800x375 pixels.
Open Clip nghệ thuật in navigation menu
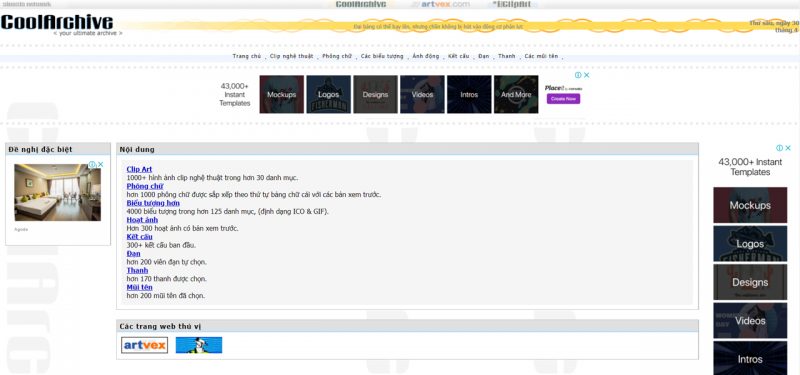(291, 56)
